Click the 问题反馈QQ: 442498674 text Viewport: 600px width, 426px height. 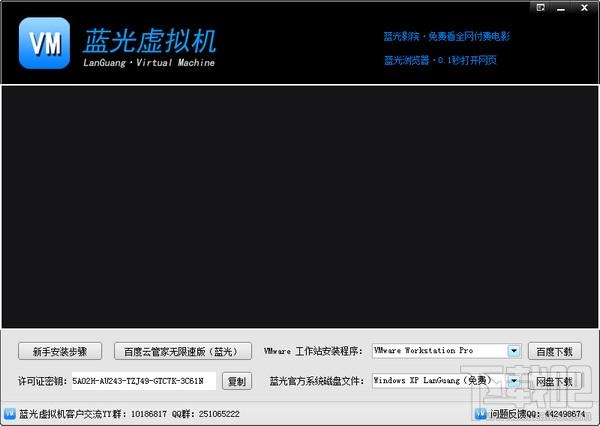pyautogui.click(x=538, y=414)
